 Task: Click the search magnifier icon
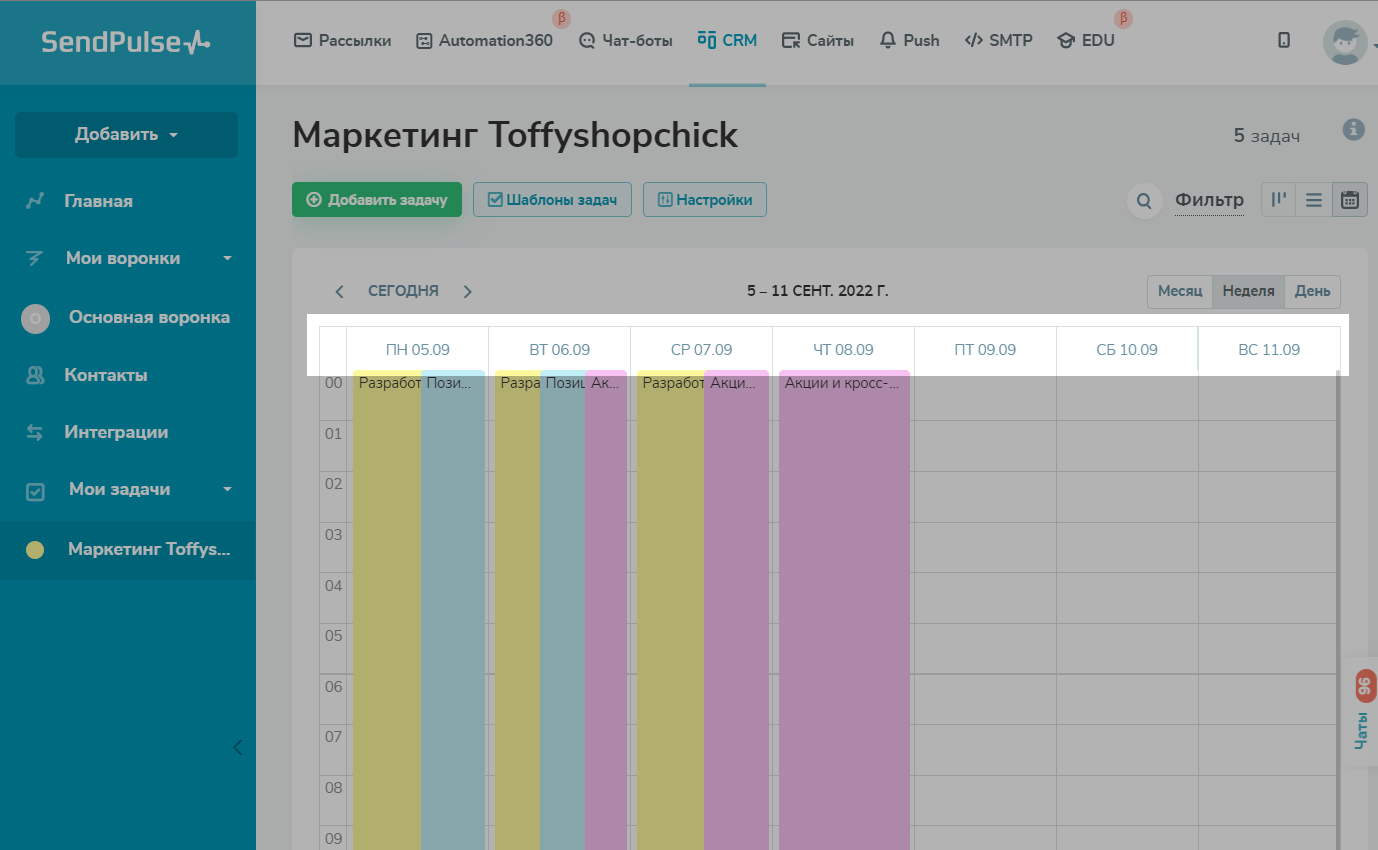click(x=1144, y=200)
